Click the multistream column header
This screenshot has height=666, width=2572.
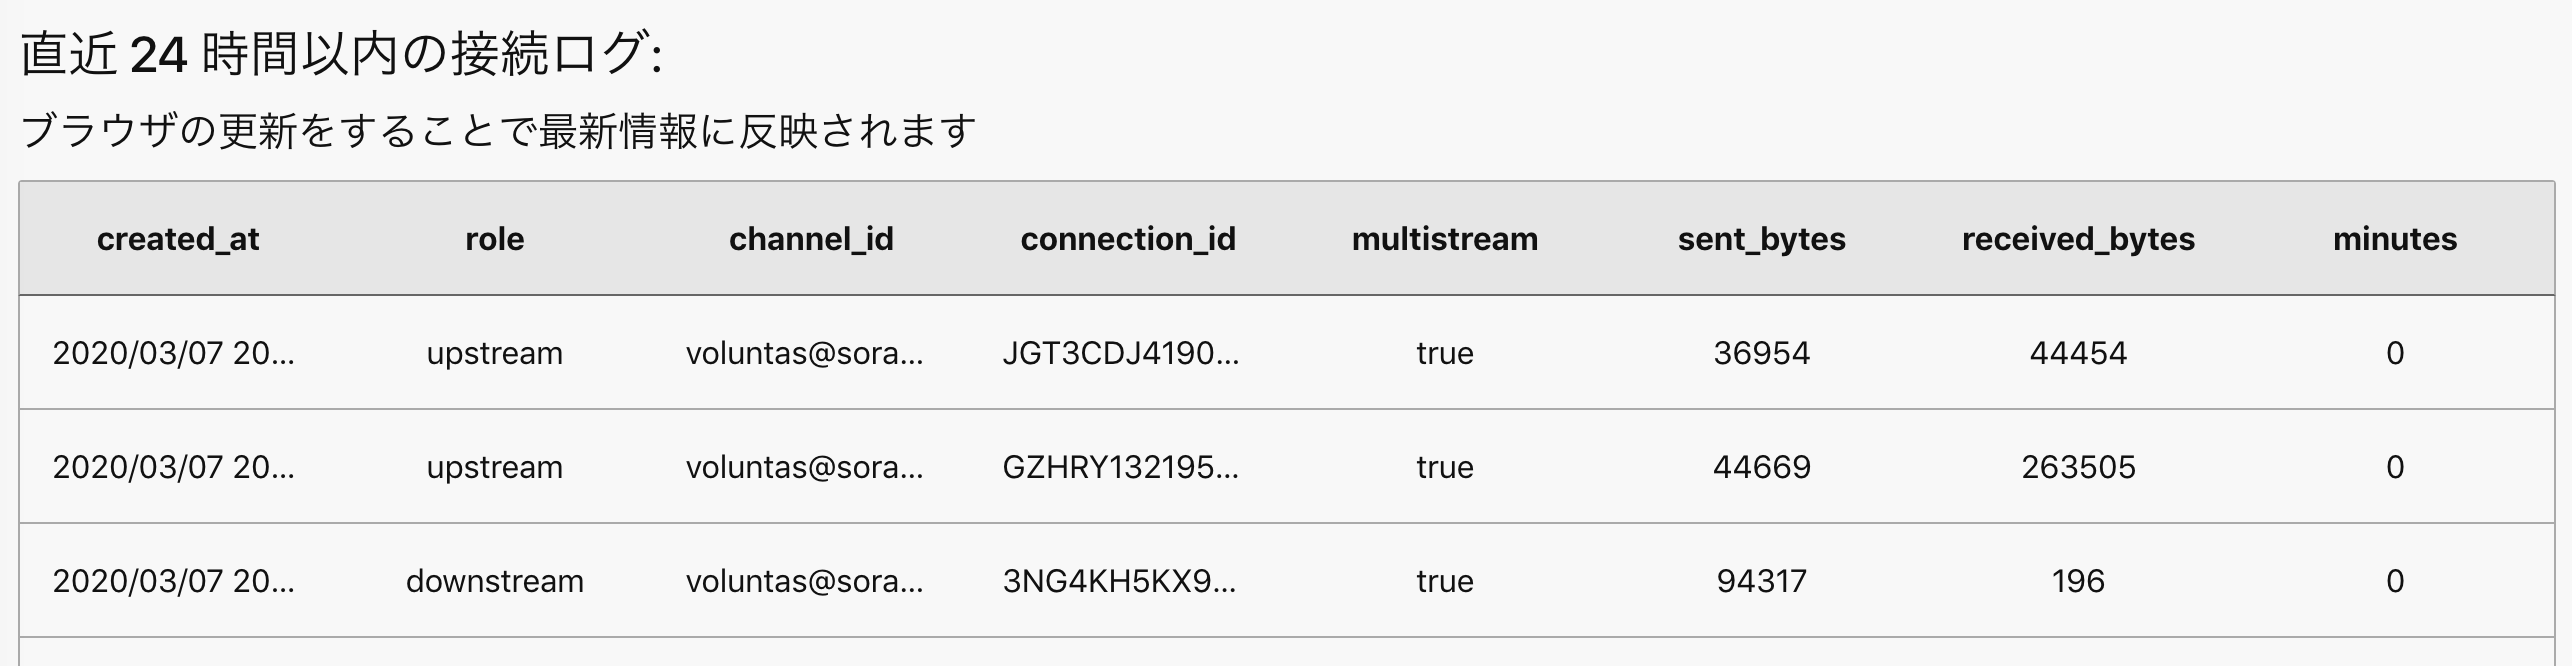[1445, 239]
